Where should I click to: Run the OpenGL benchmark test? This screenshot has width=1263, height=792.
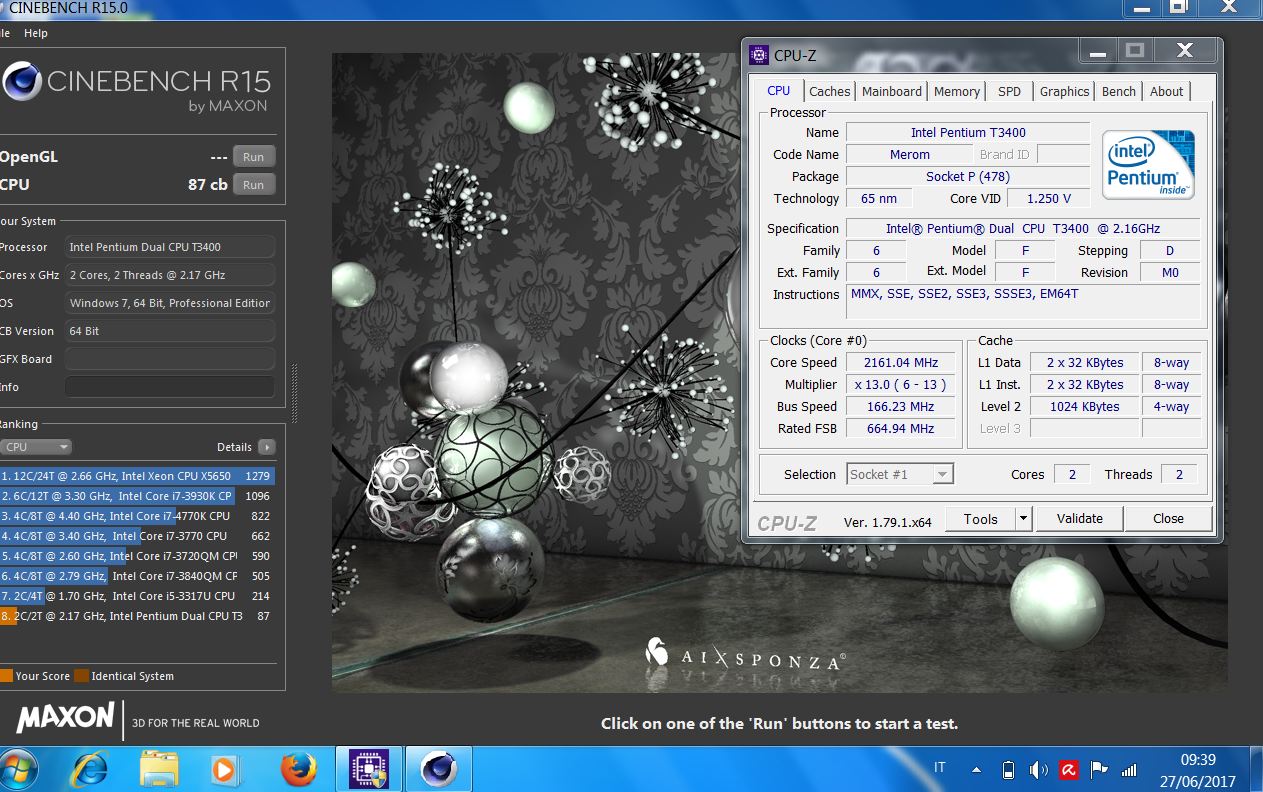coord(254,157)
